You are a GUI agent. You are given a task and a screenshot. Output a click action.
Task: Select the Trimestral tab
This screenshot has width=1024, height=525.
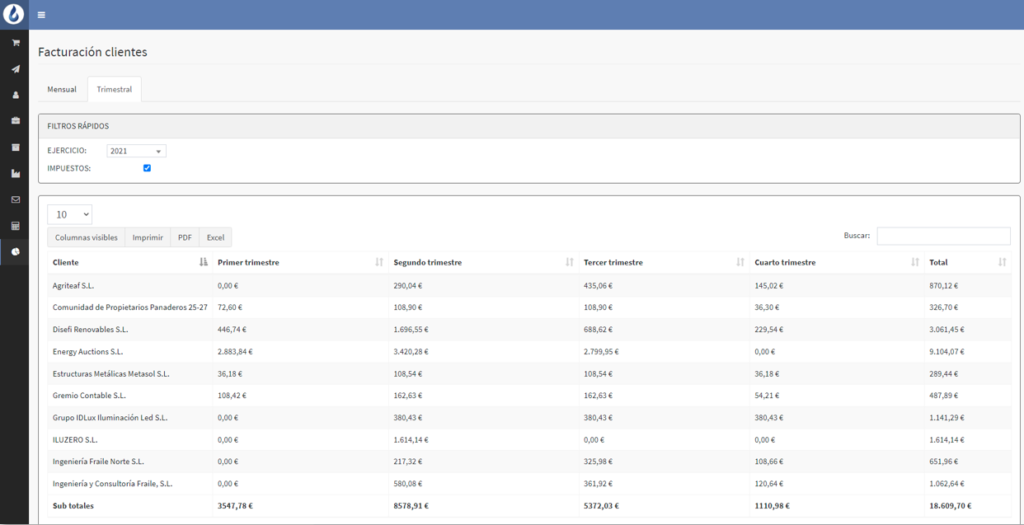point(114,89)
